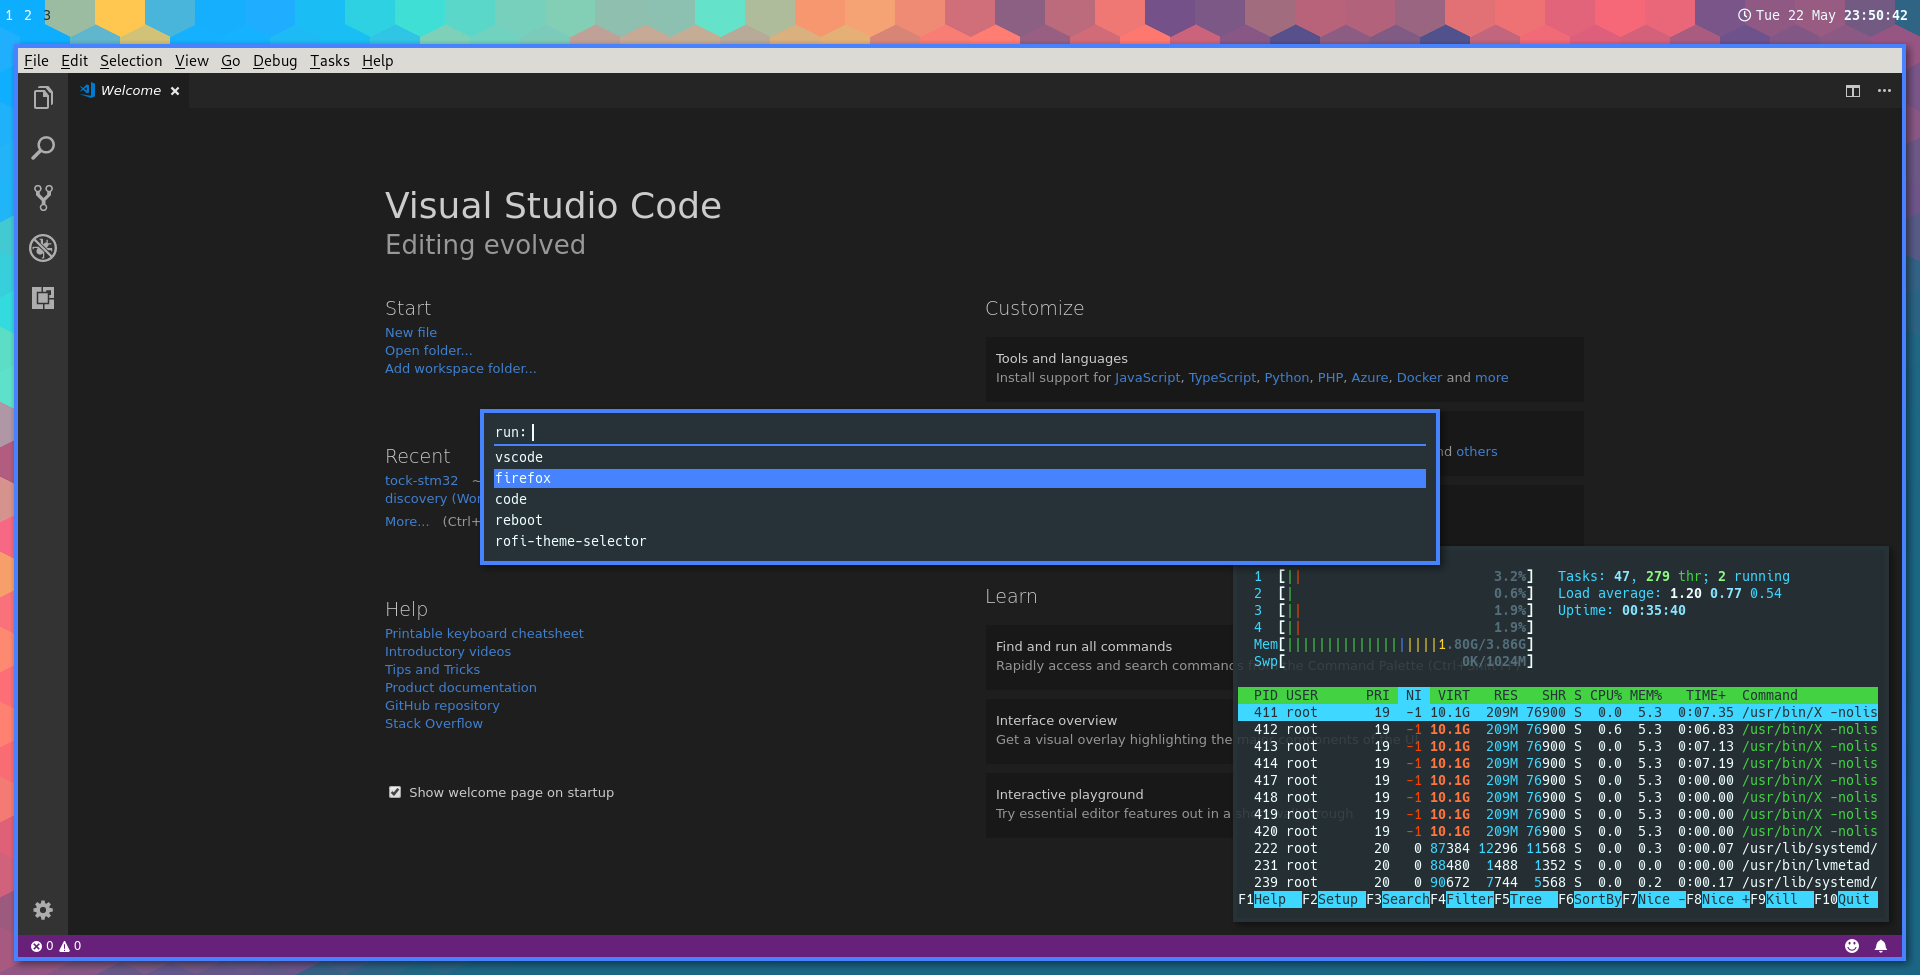Open the Debug view icon
Image resolution: width=1920 pixels, height=975 pixels.
(x=43, y=248)
